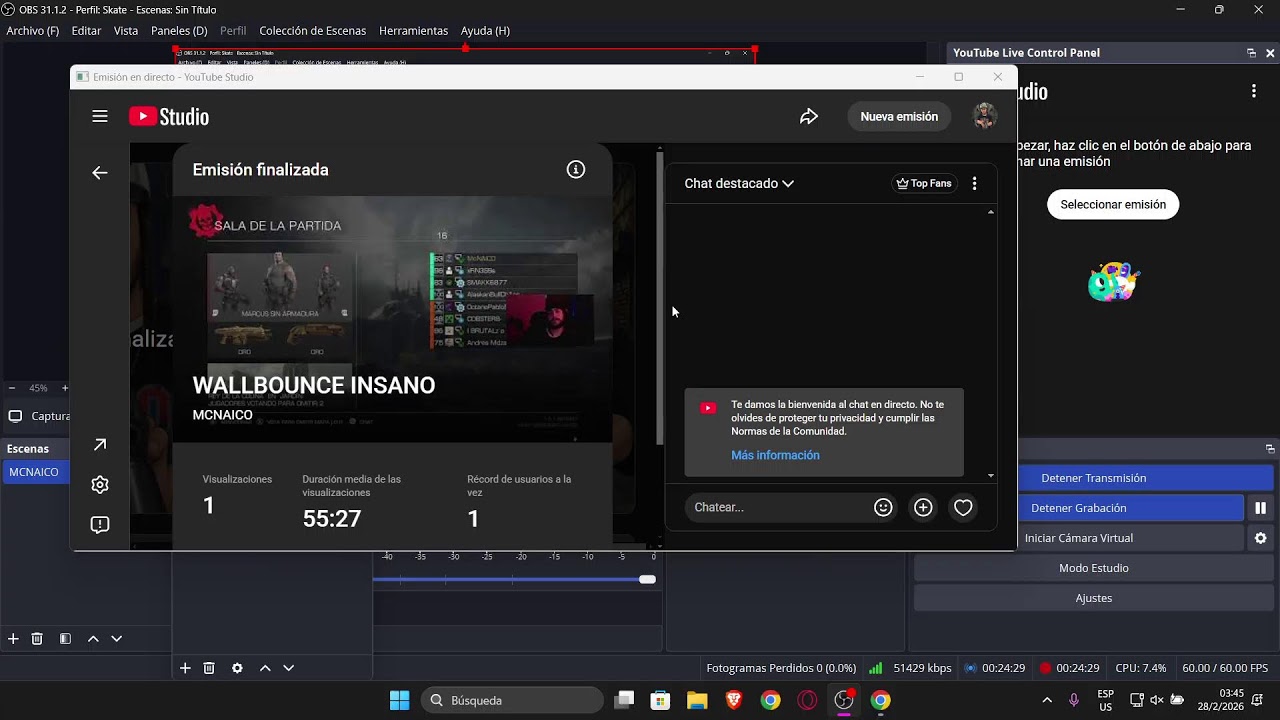
Task: Open virtual camera settings gear icon
Action: (x=1261, y=538)
